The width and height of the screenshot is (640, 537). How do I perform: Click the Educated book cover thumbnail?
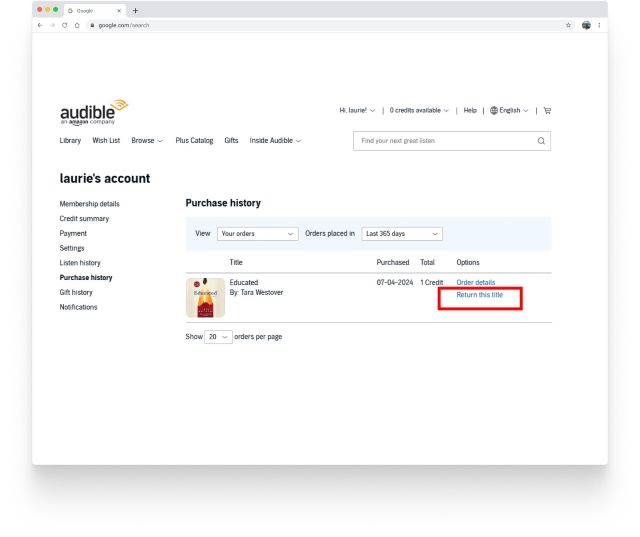click(x=205, y=297)
